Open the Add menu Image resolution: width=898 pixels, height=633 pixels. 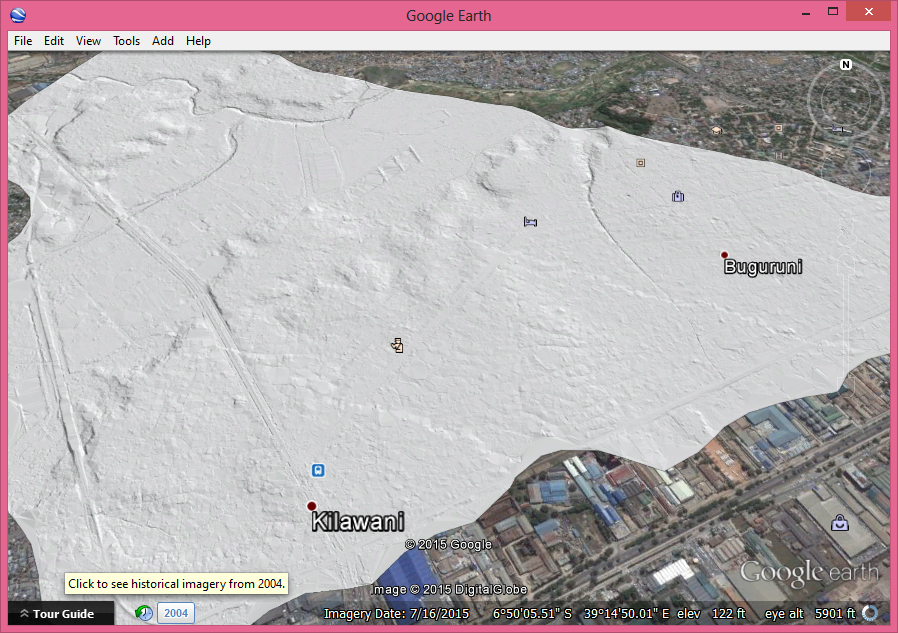point(163,41)
